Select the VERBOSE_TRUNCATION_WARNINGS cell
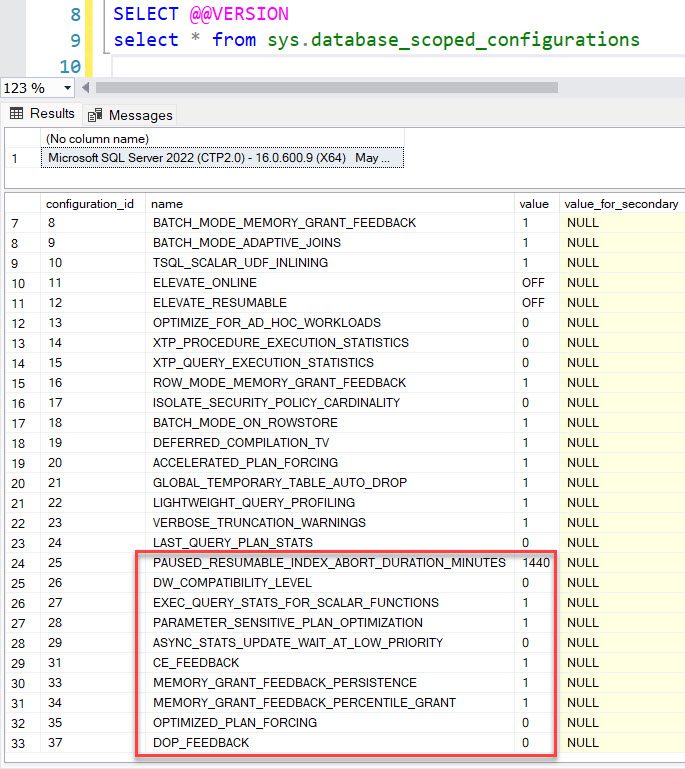This screenshot has width=685, height=769. click(330, 523)
